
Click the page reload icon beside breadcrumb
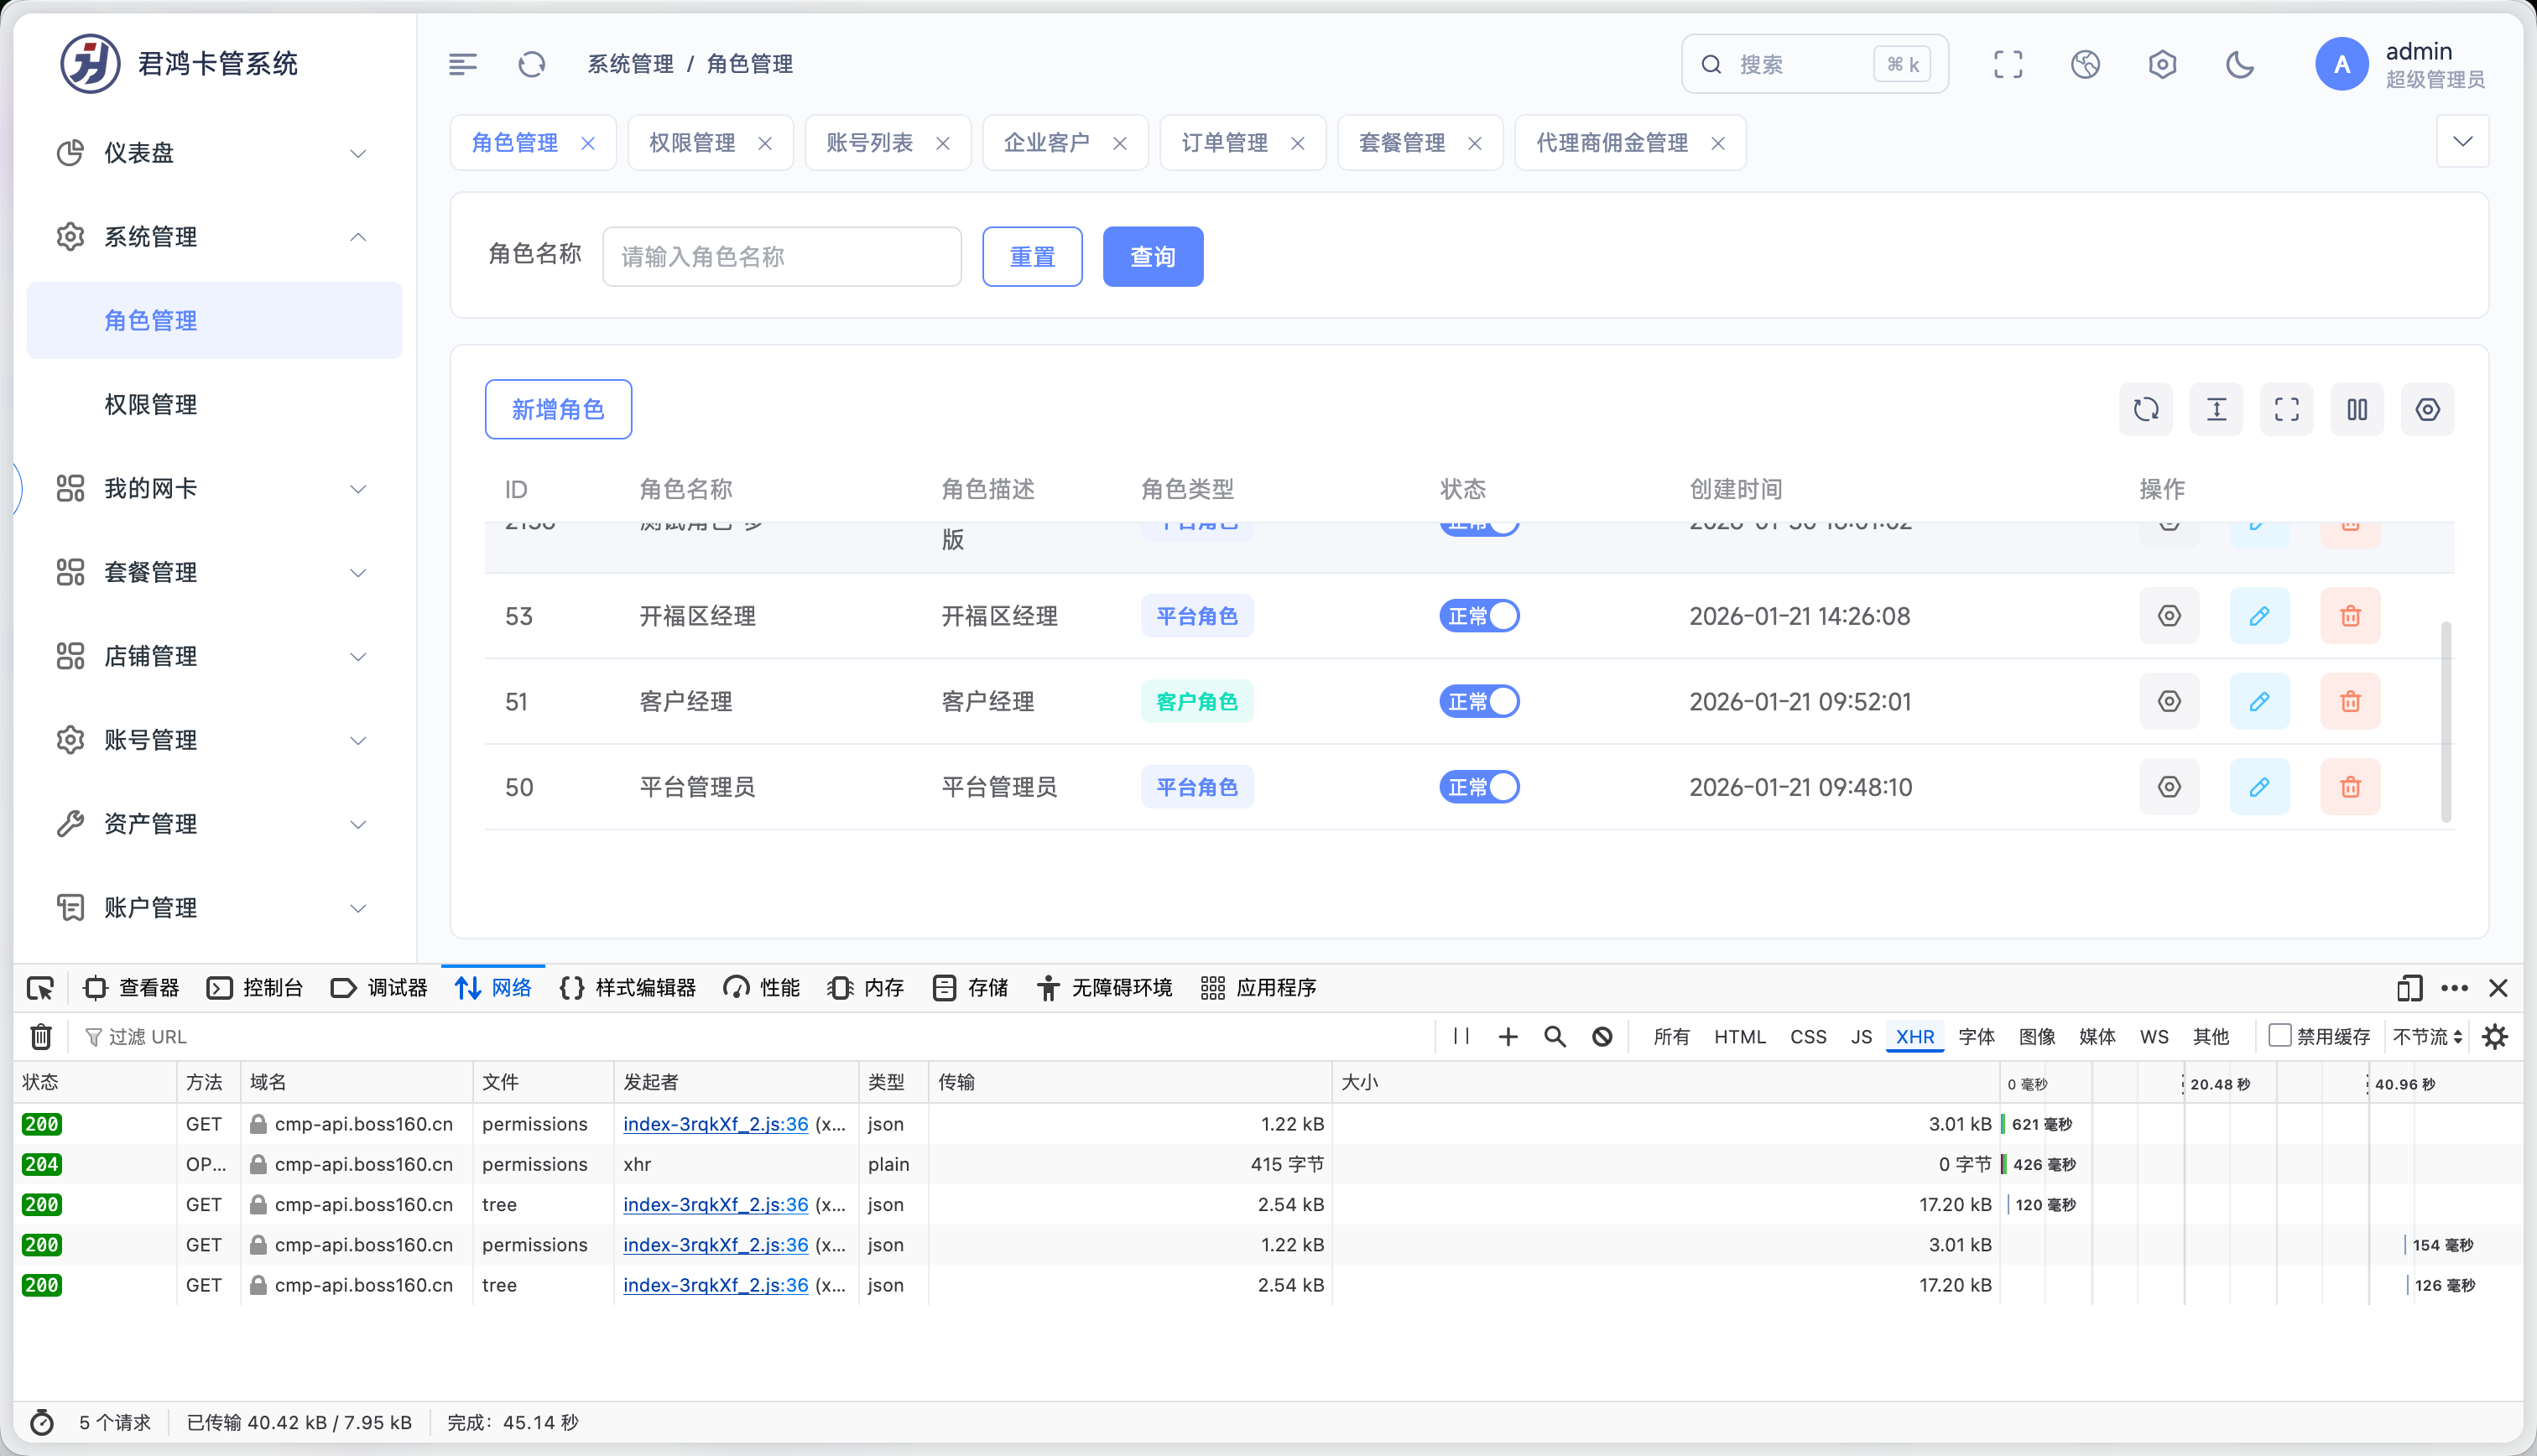pyautogui.click(x=532, y=65)
